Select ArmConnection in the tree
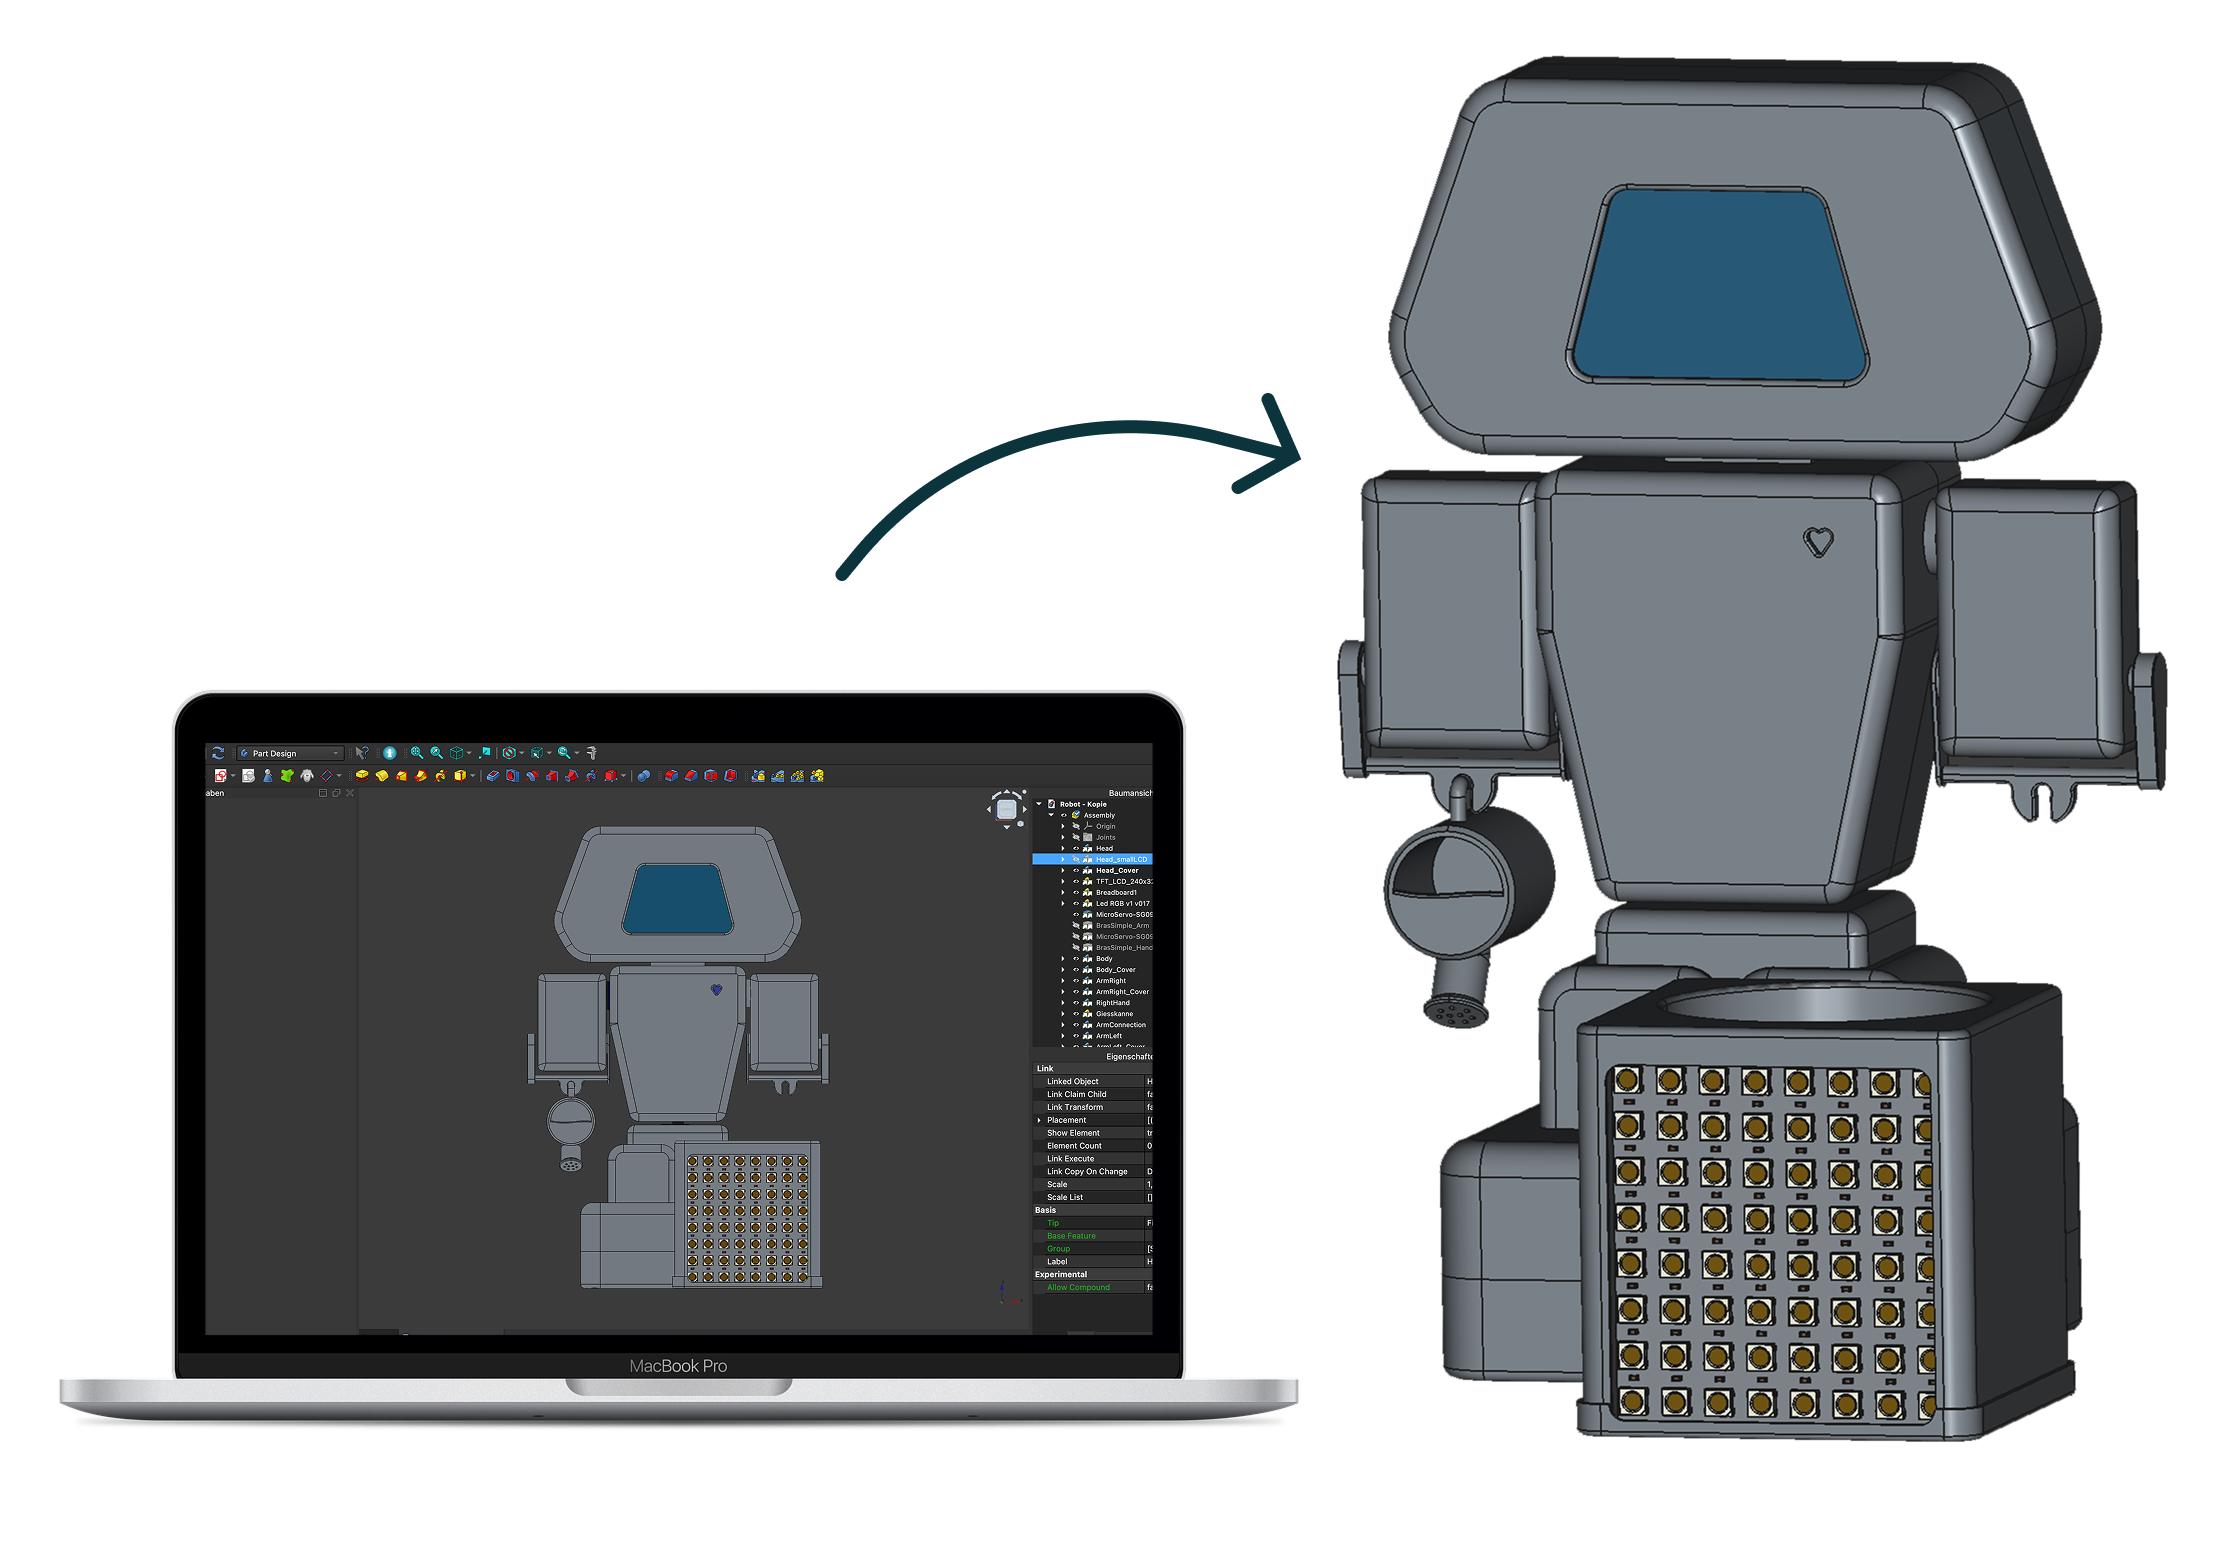 tap(1121, 1024)
